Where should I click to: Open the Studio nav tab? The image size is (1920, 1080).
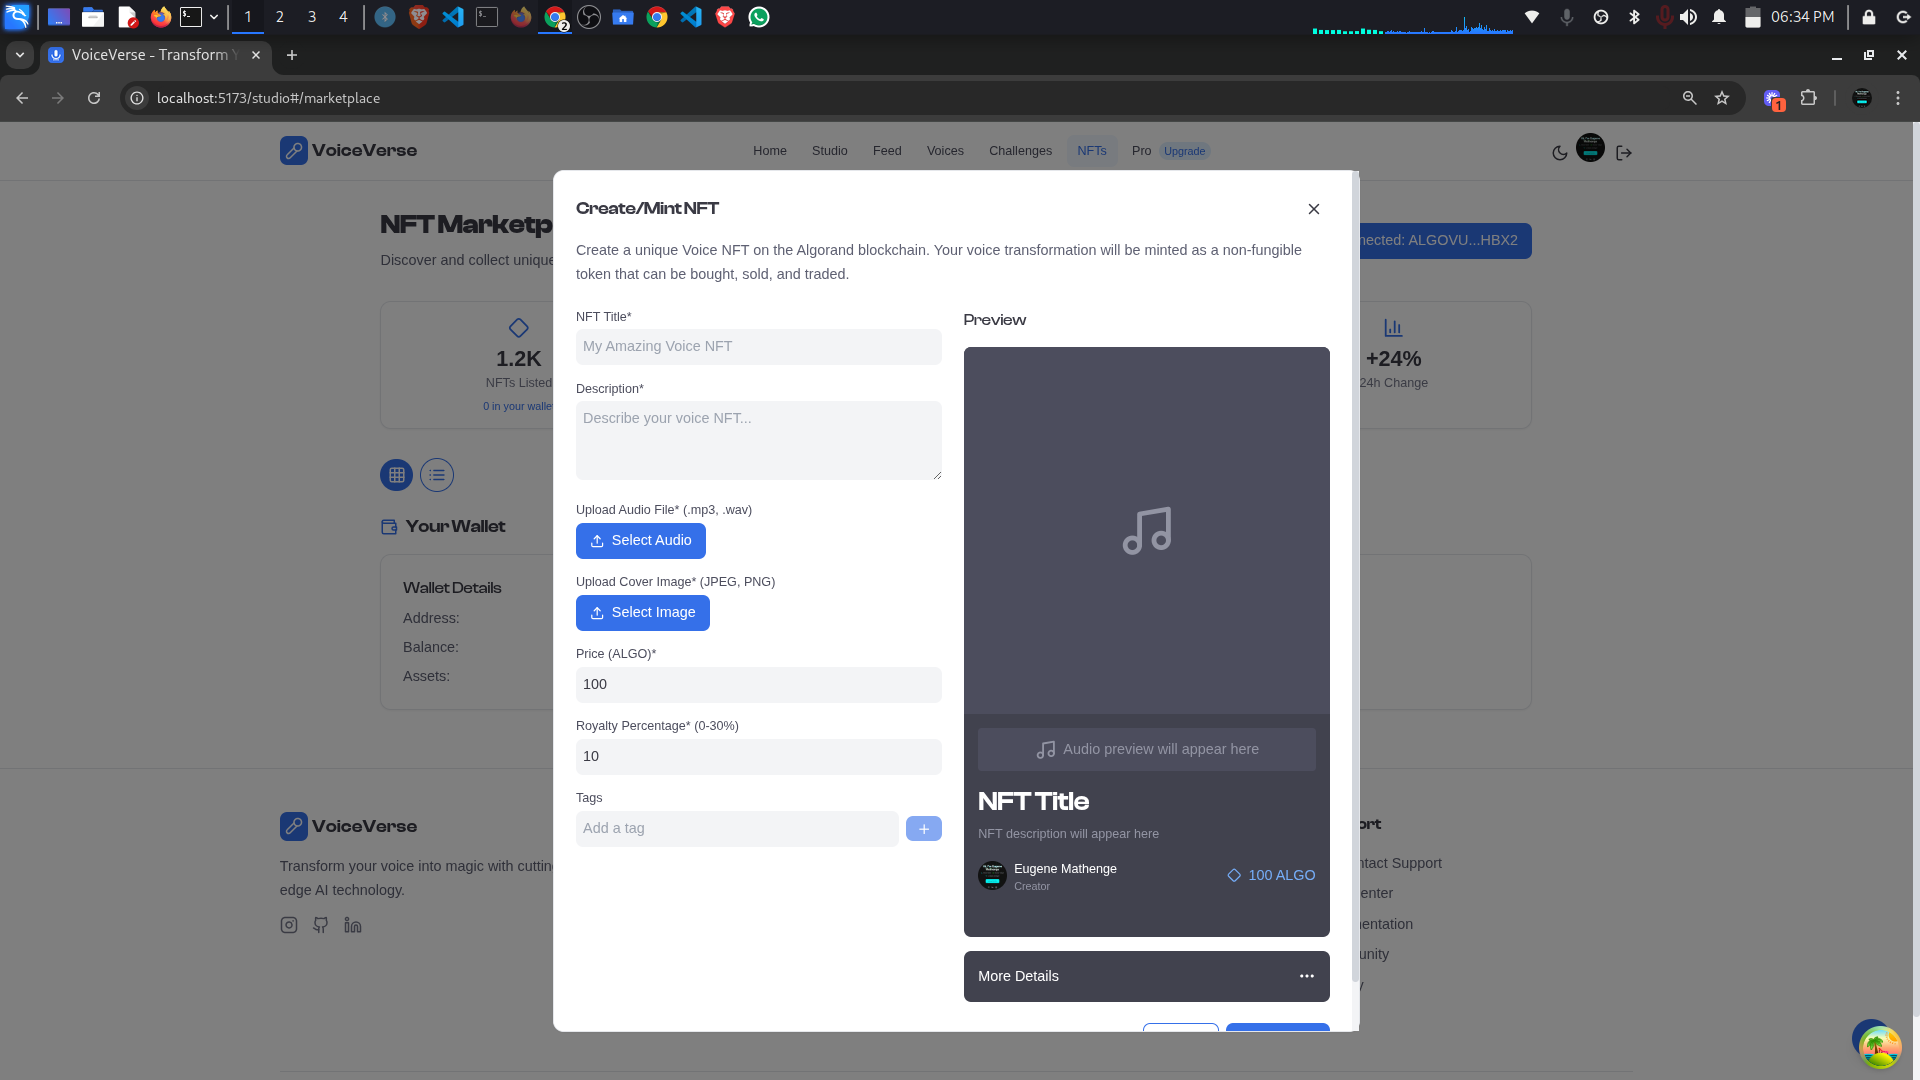click(829, 151)
